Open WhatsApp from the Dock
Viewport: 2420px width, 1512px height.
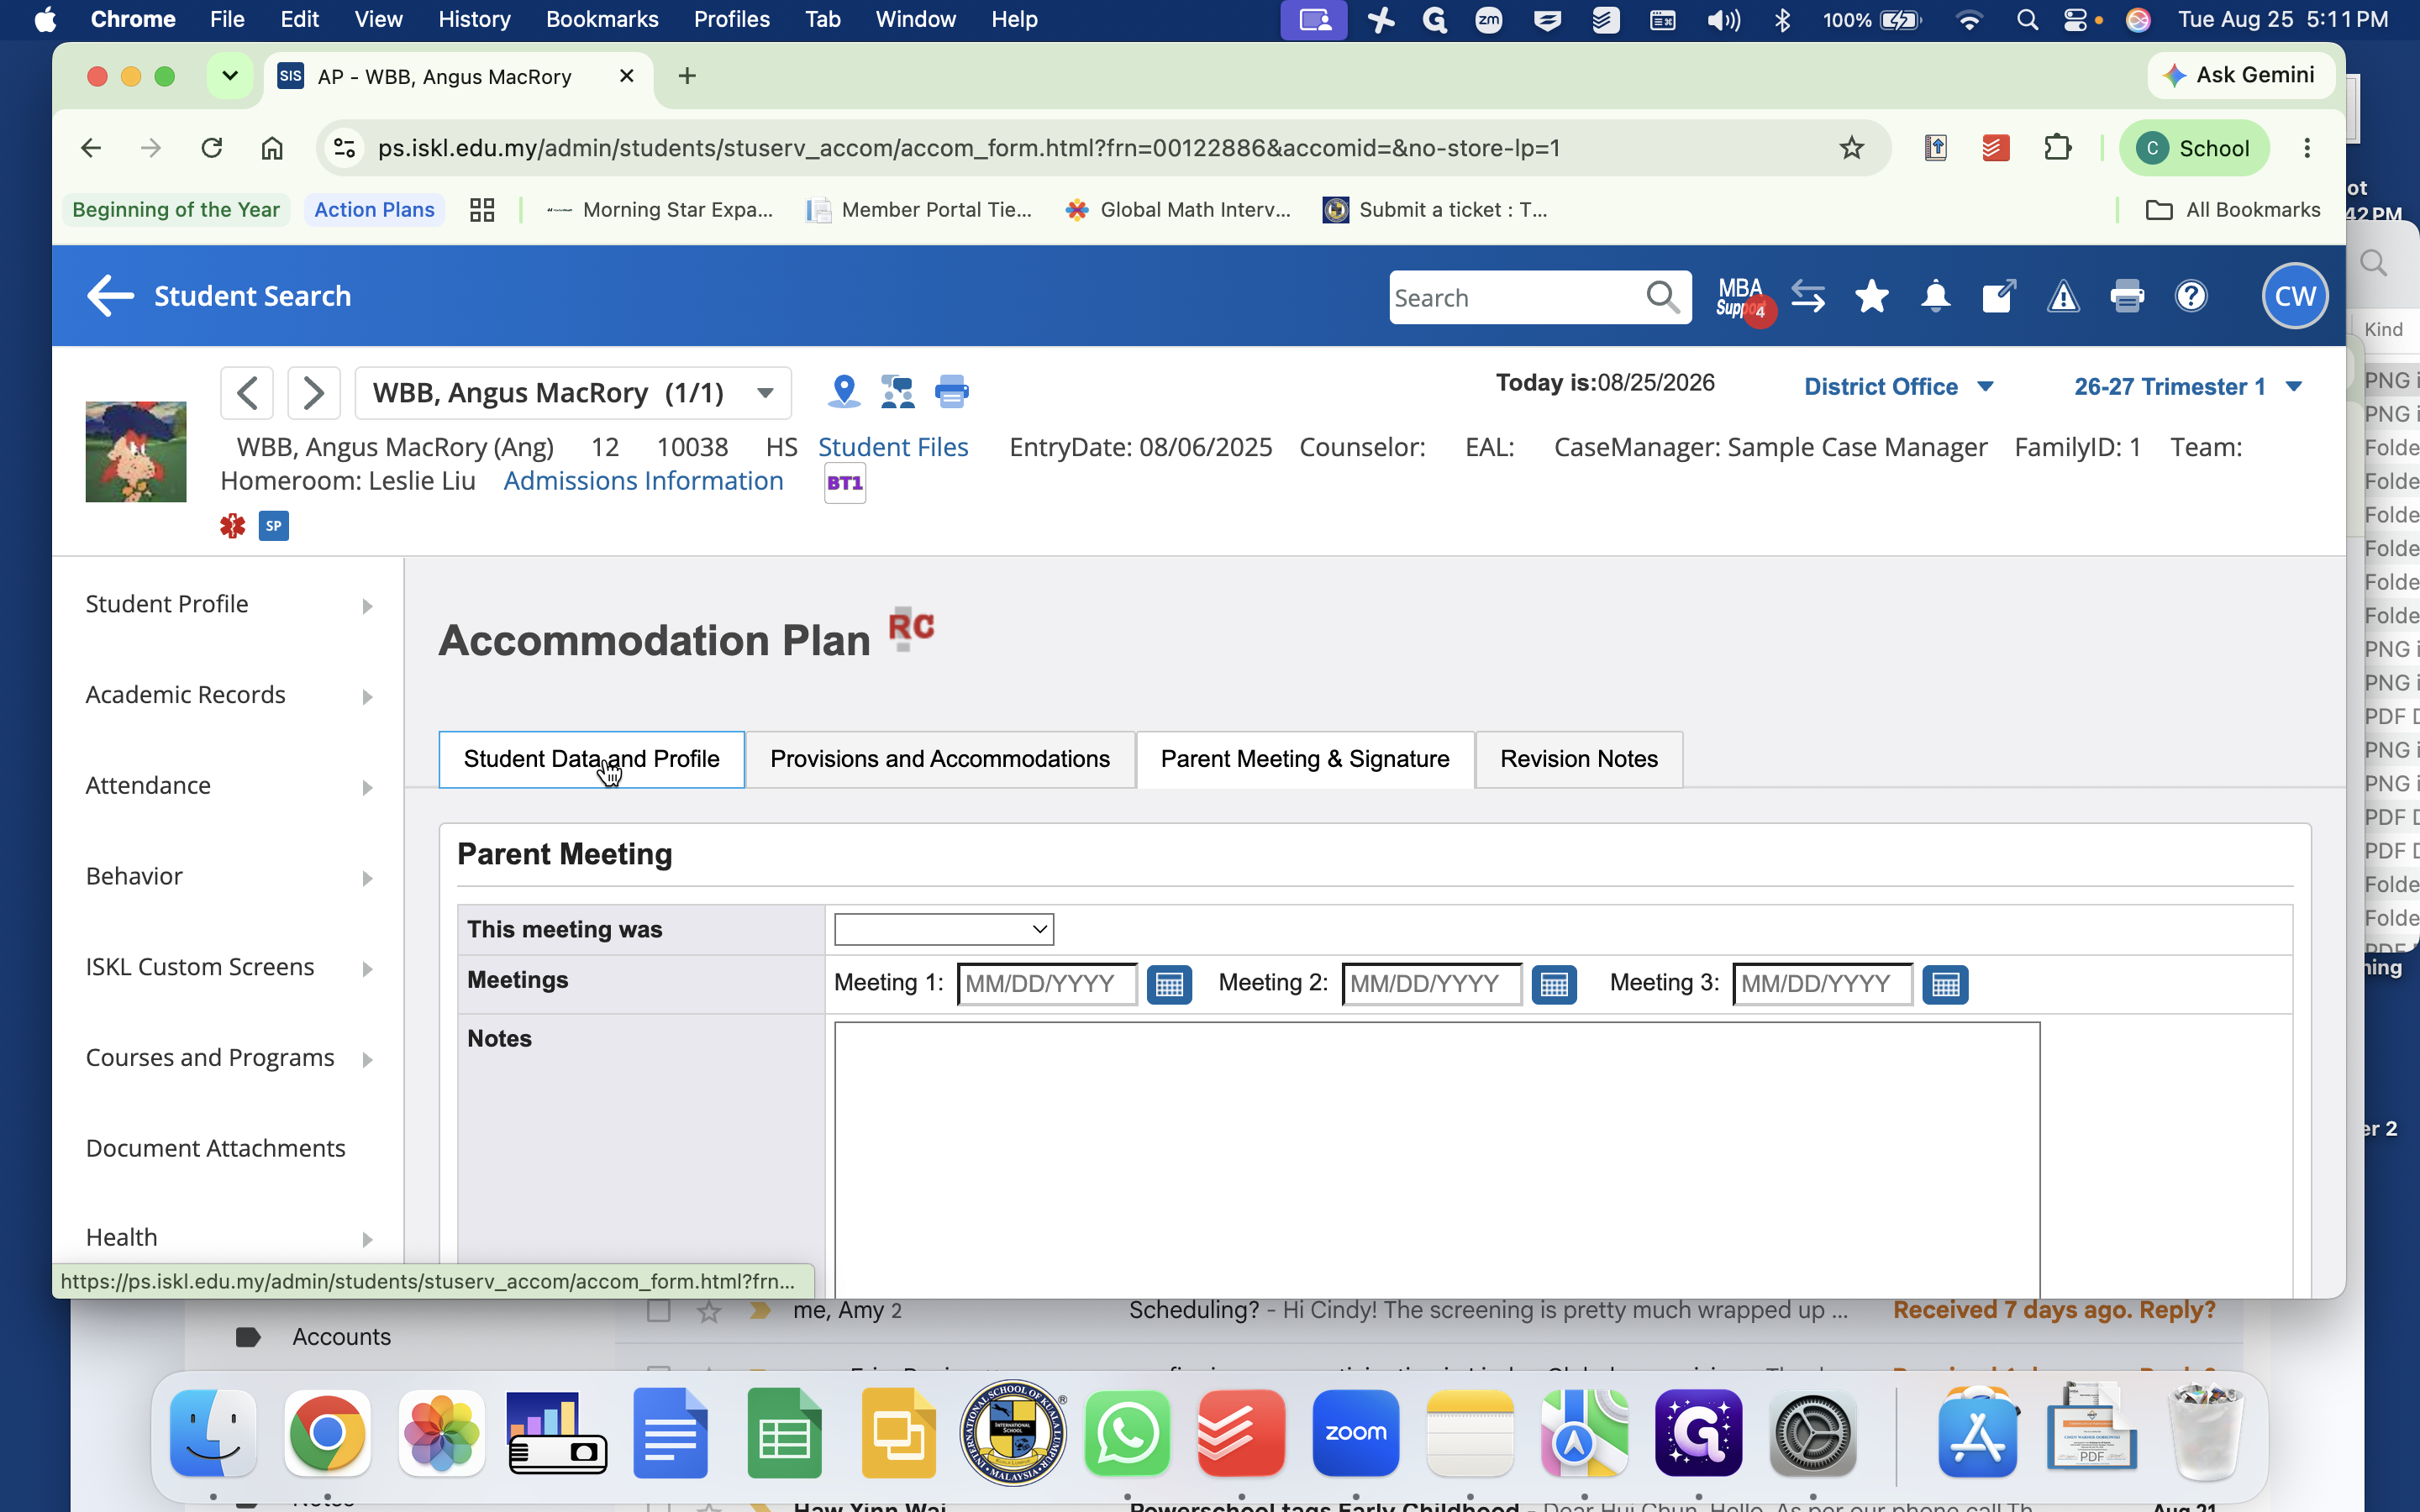(1127, 1433)
